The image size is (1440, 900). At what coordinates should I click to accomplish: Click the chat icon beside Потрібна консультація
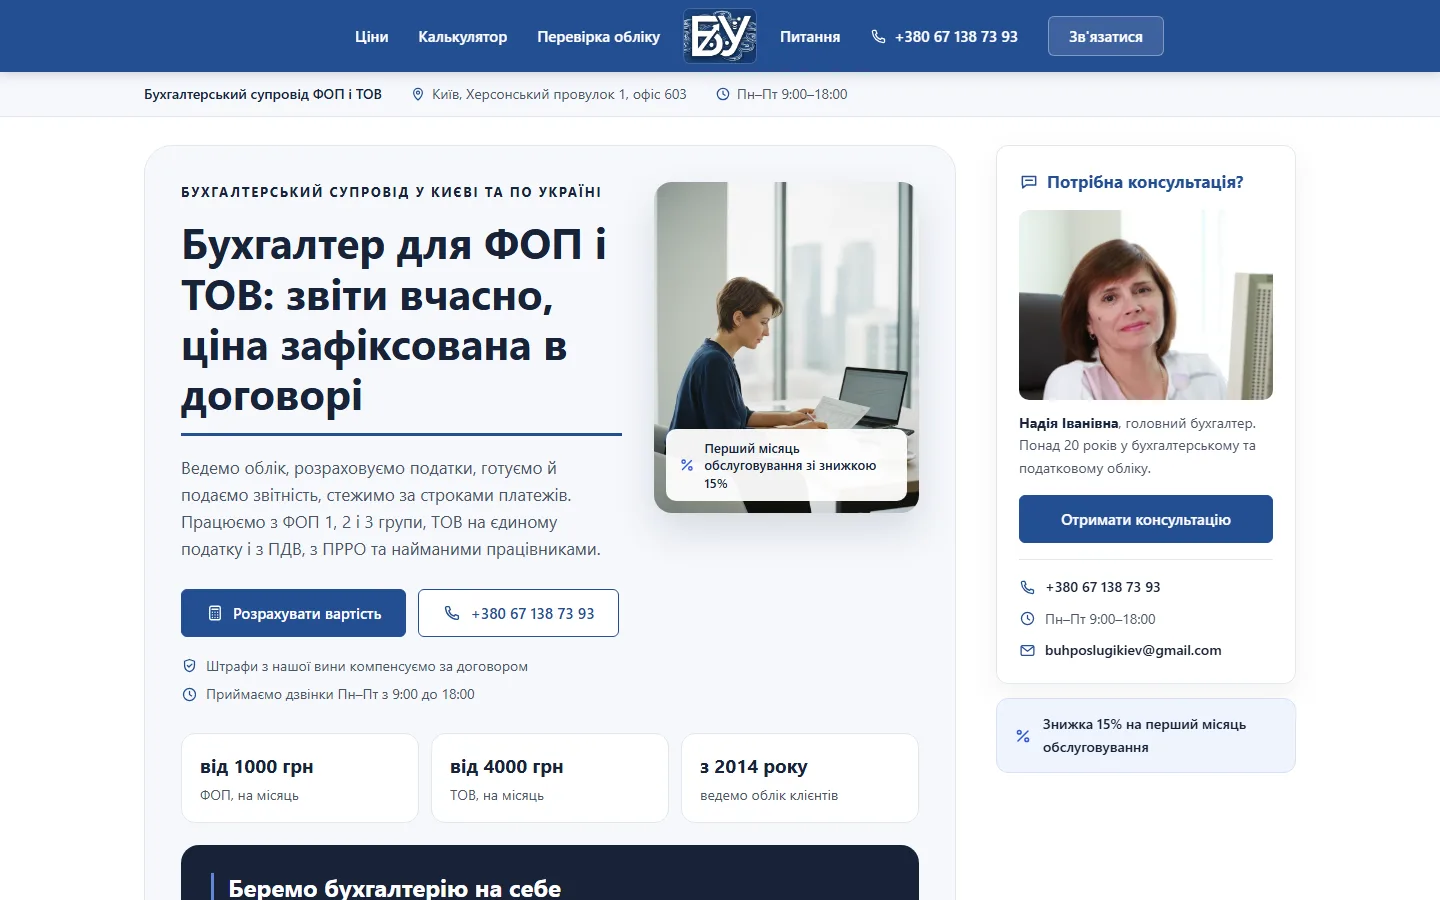coord(1028,182)
